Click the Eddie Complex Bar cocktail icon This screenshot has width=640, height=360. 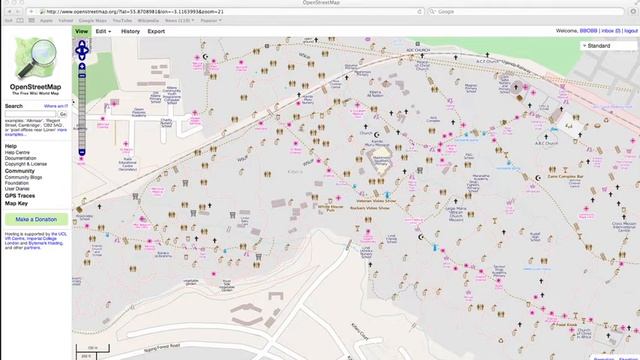[566, 169]
